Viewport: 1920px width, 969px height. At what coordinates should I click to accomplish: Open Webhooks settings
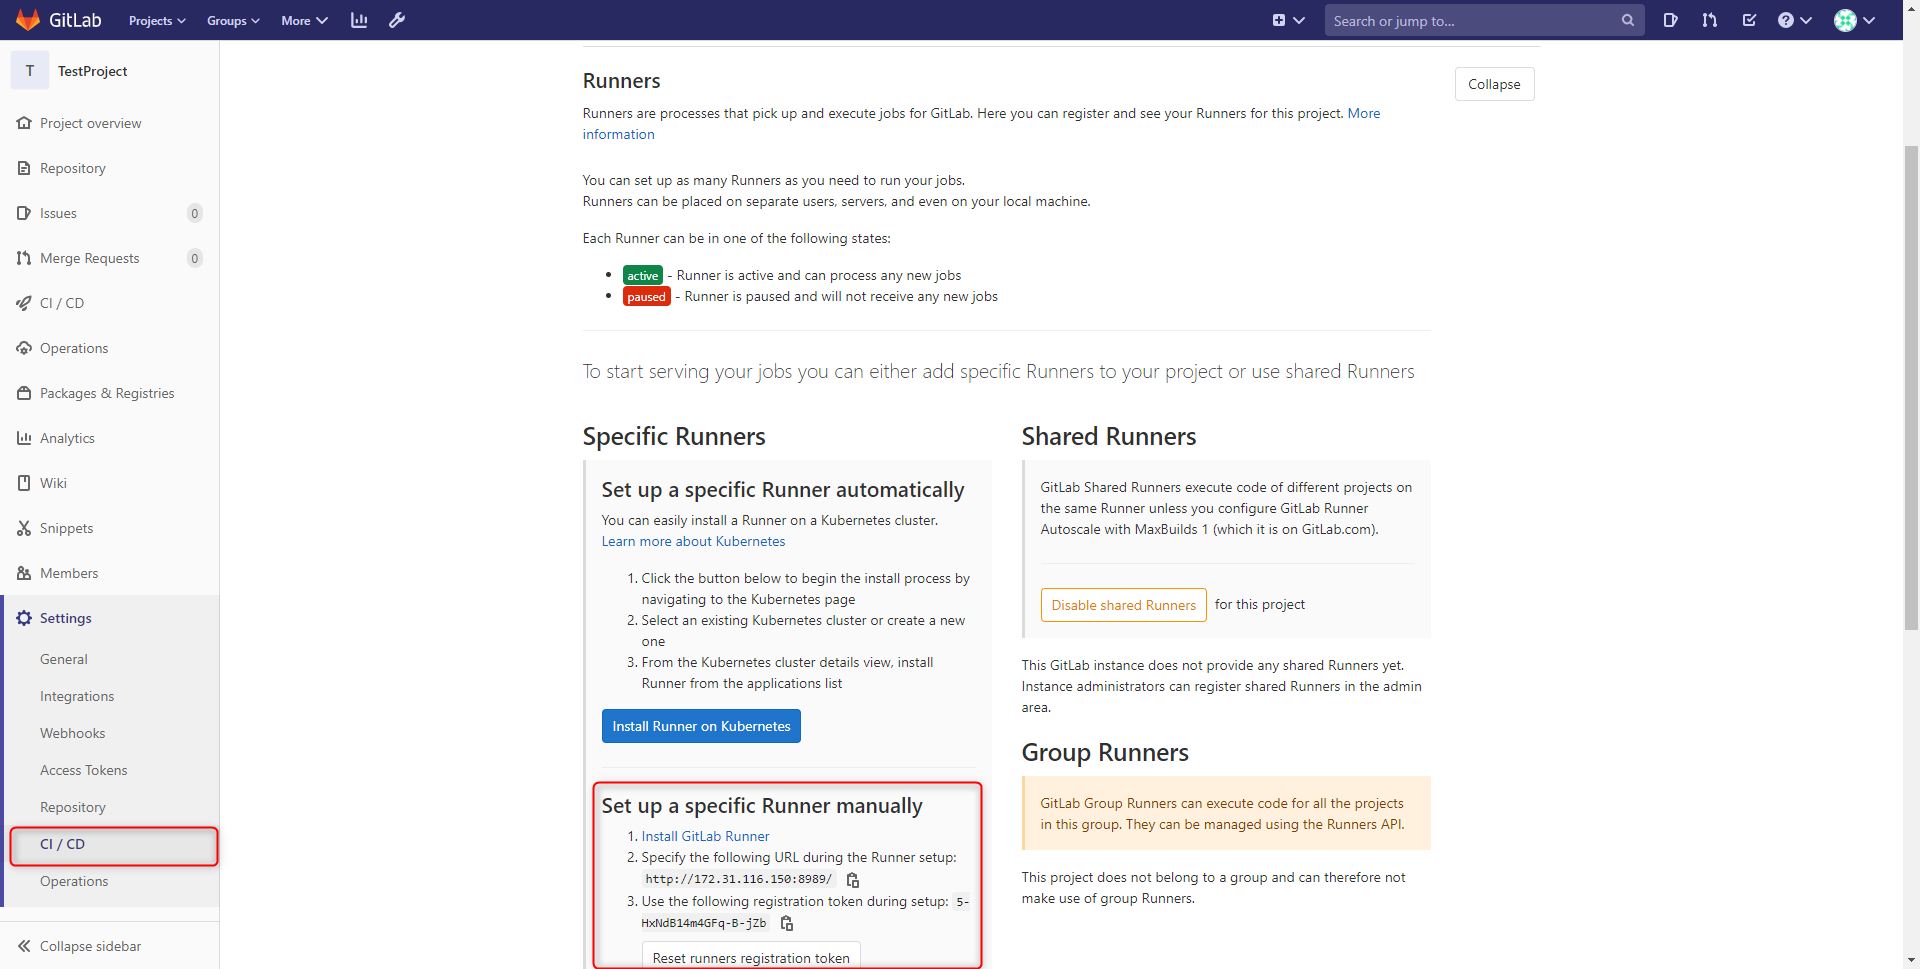point(72,733)
